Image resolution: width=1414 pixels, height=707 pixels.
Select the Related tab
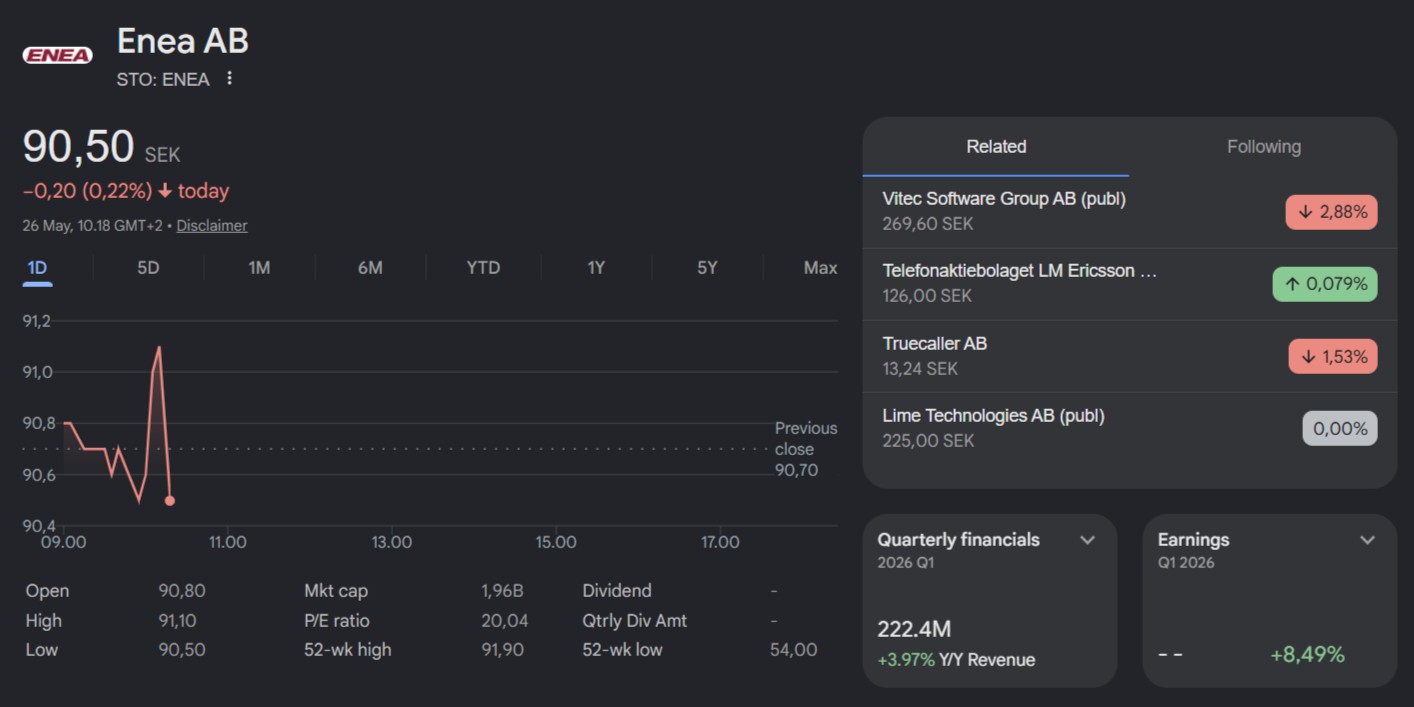[x=996, y=147]
